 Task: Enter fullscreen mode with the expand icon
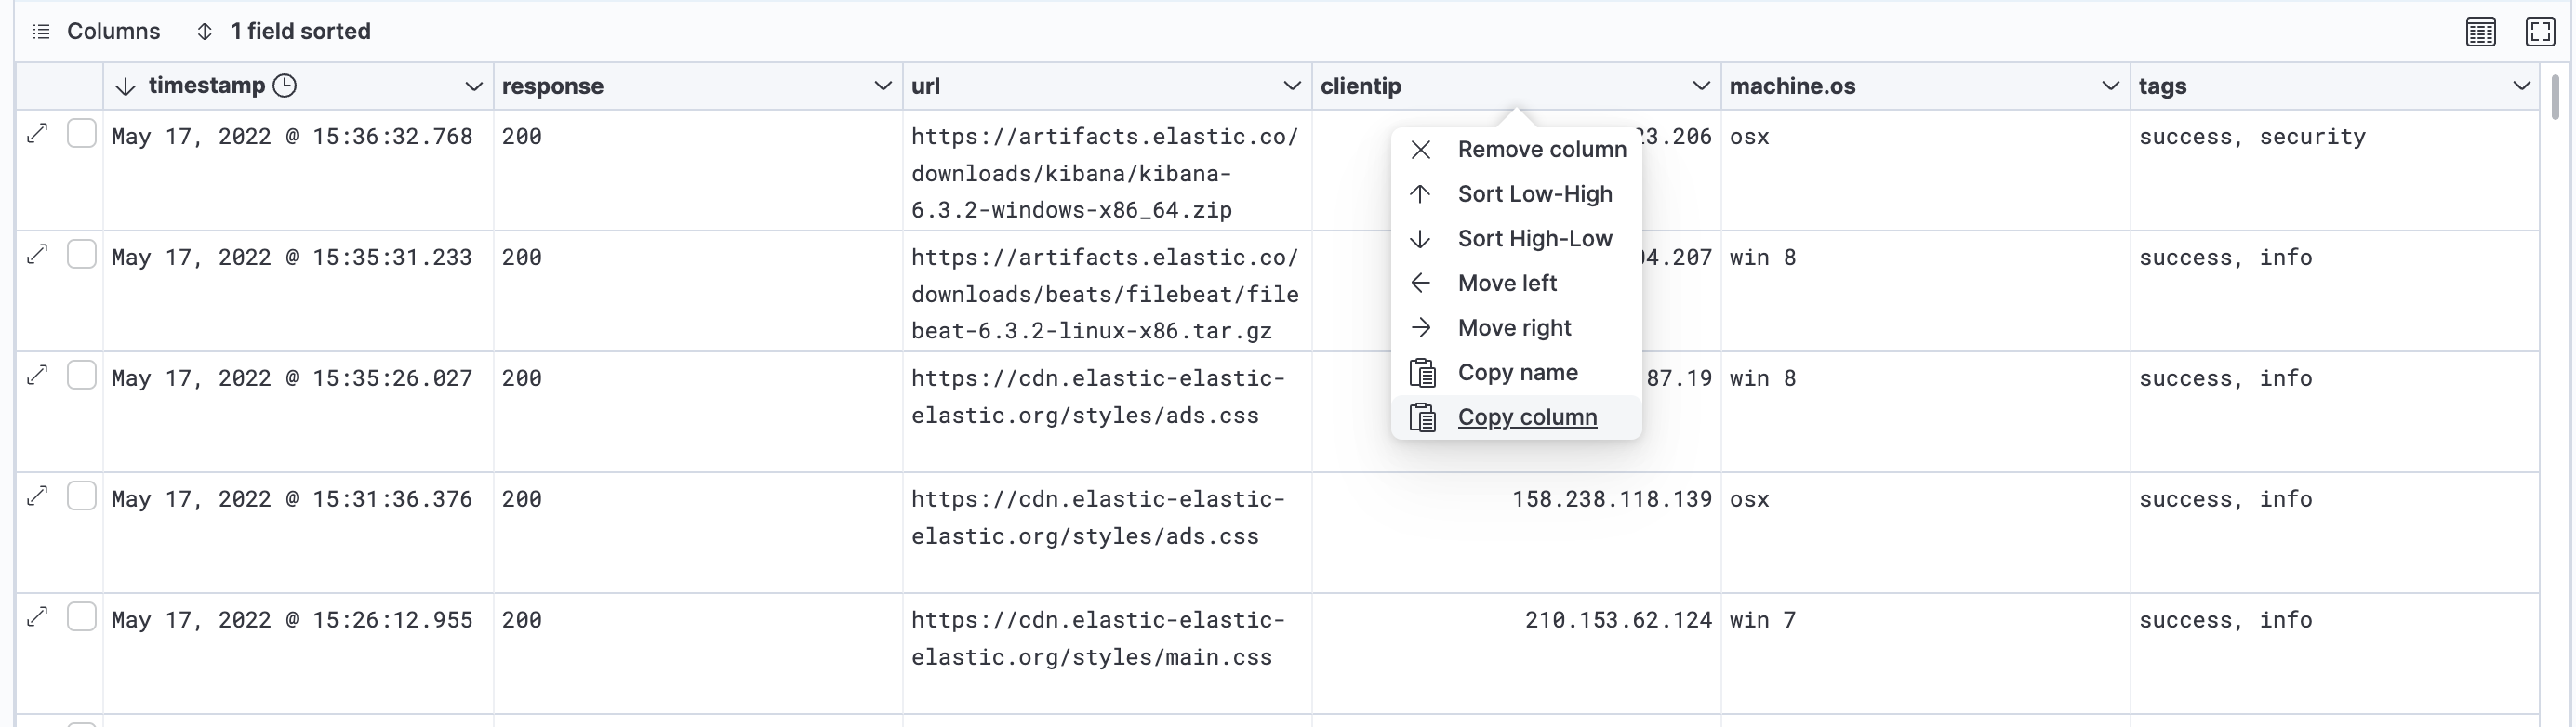coord(2540,32)
